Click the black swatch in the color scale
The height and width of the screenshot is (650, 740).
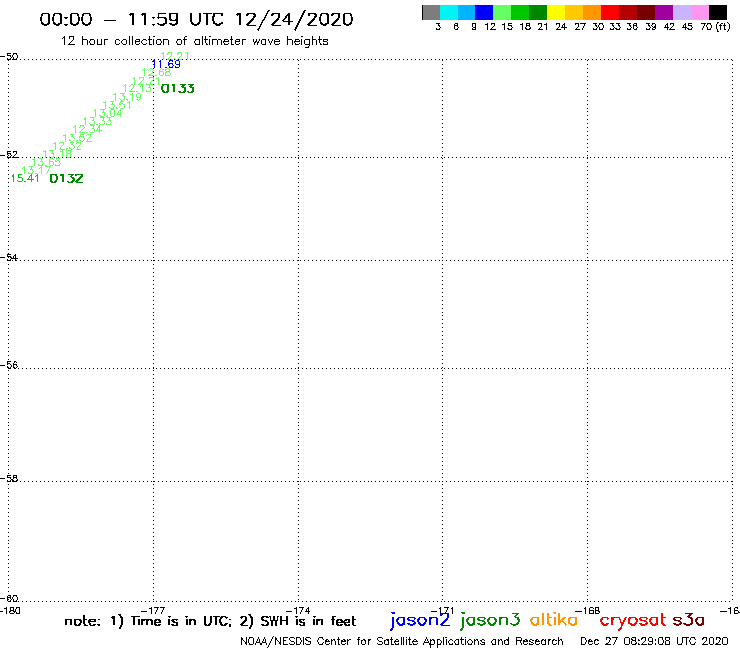point(718,12)
